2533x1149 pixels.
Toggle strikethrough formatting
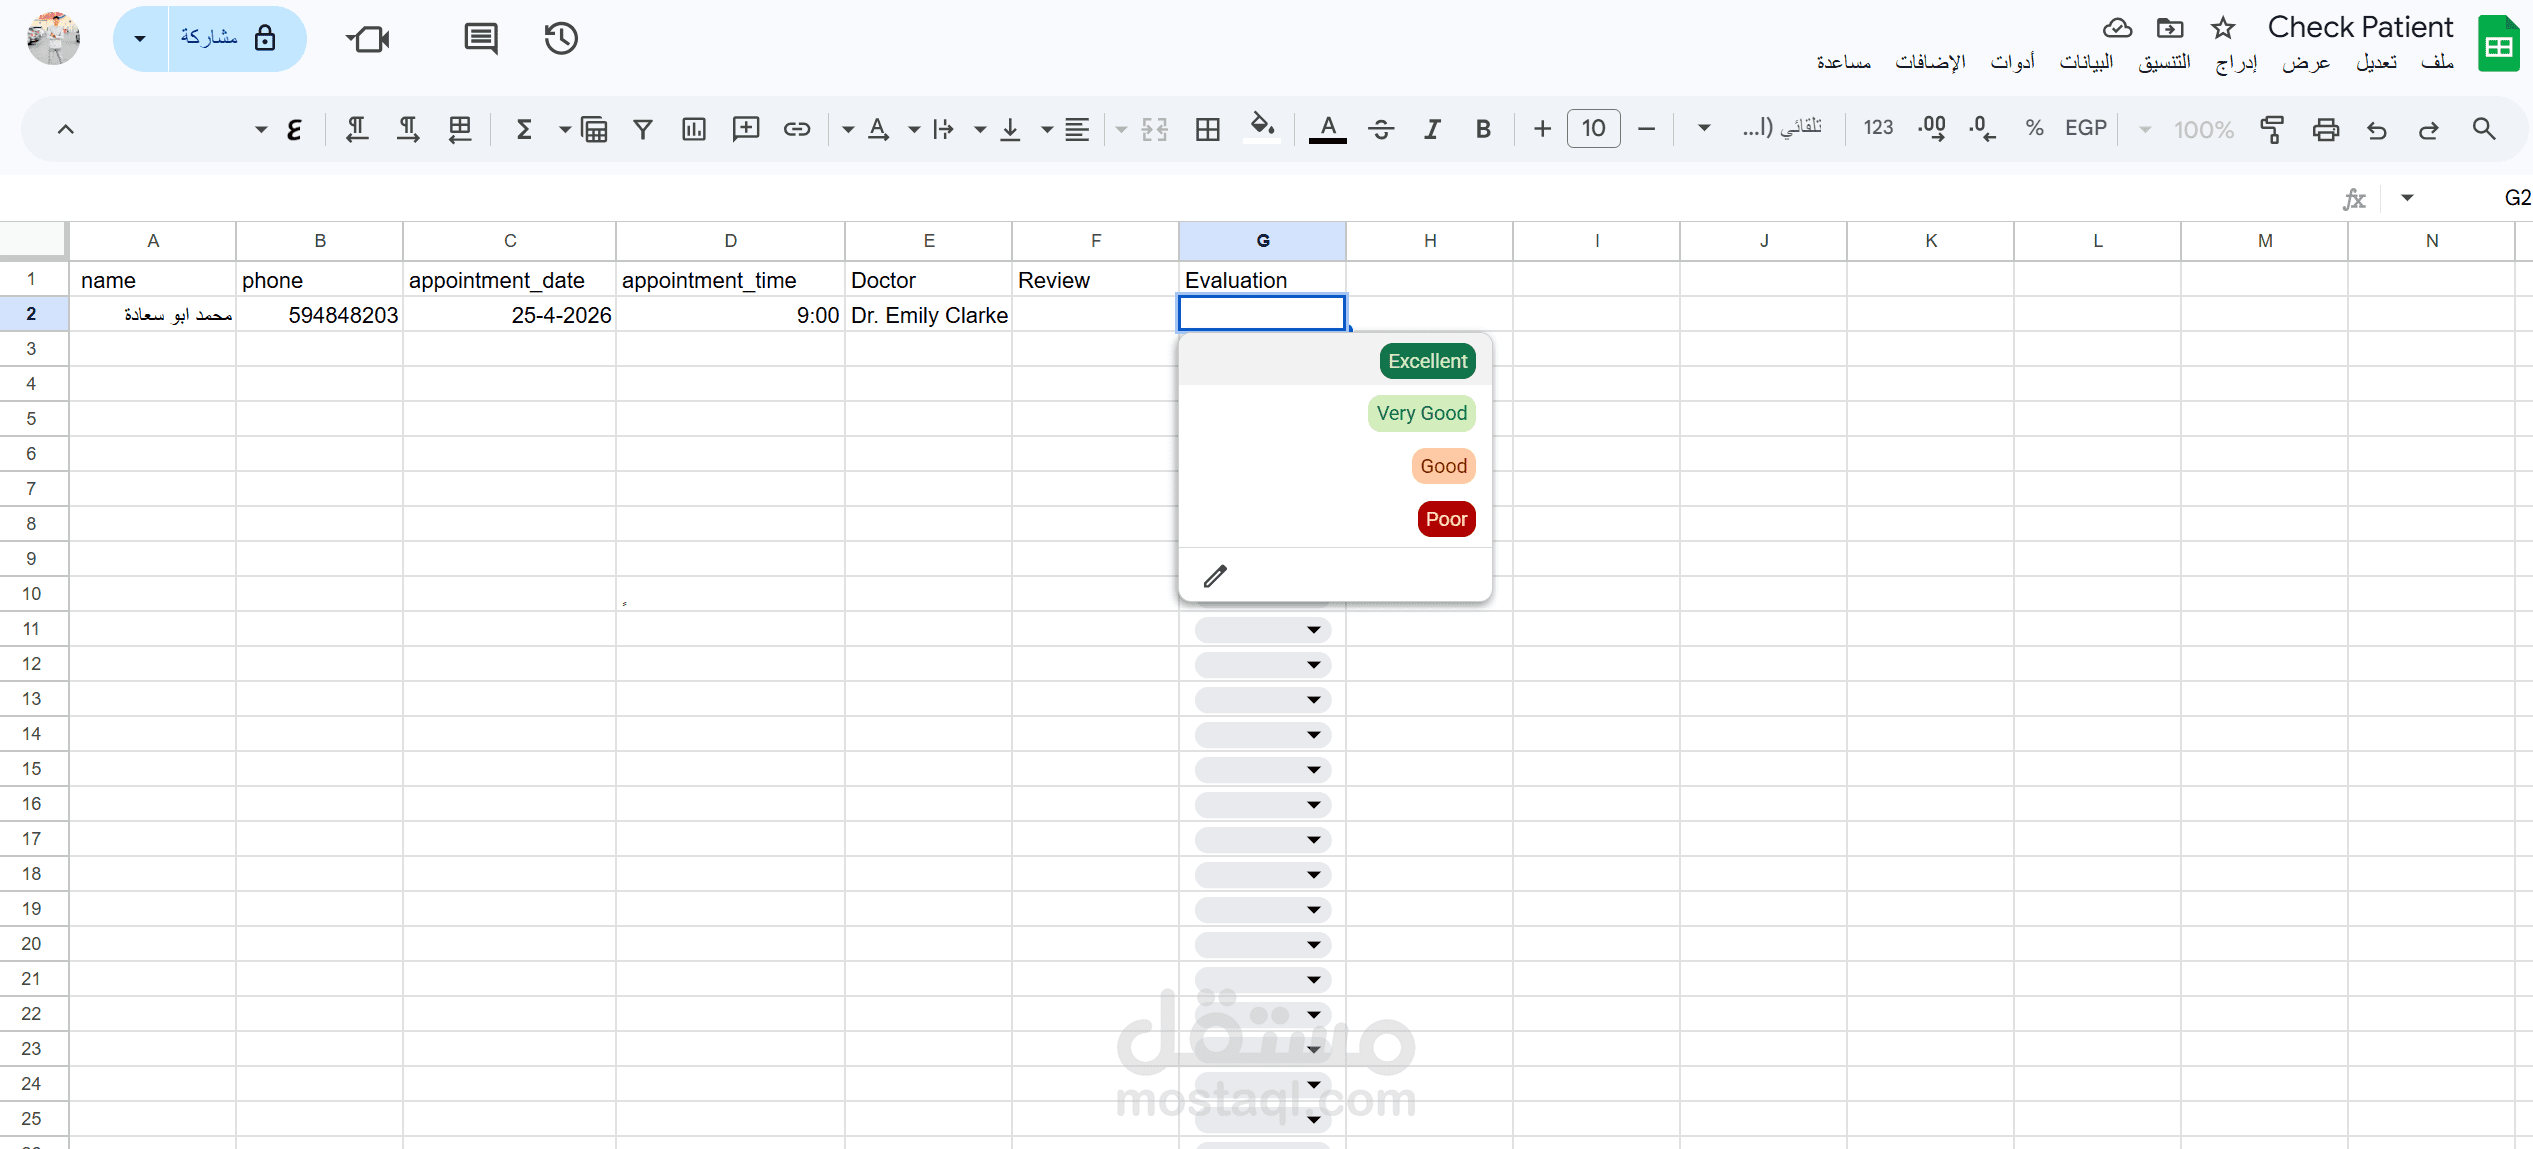coord(1381,129)
